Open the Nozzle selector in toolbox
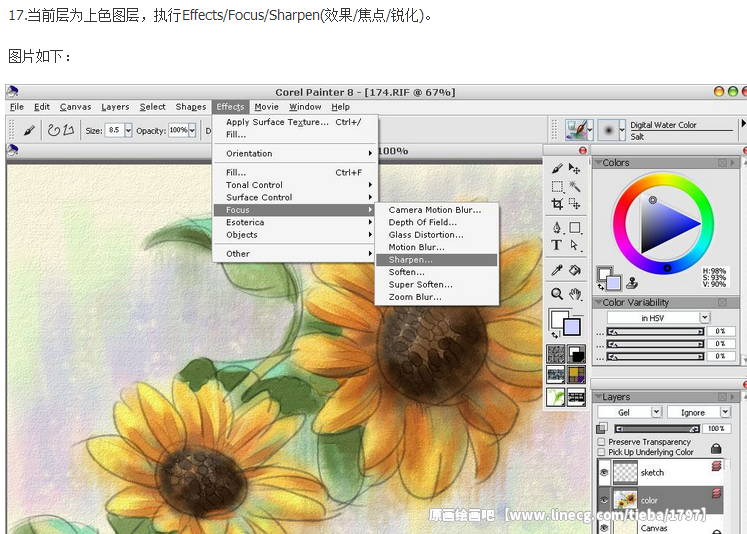 tap(556, 396)
